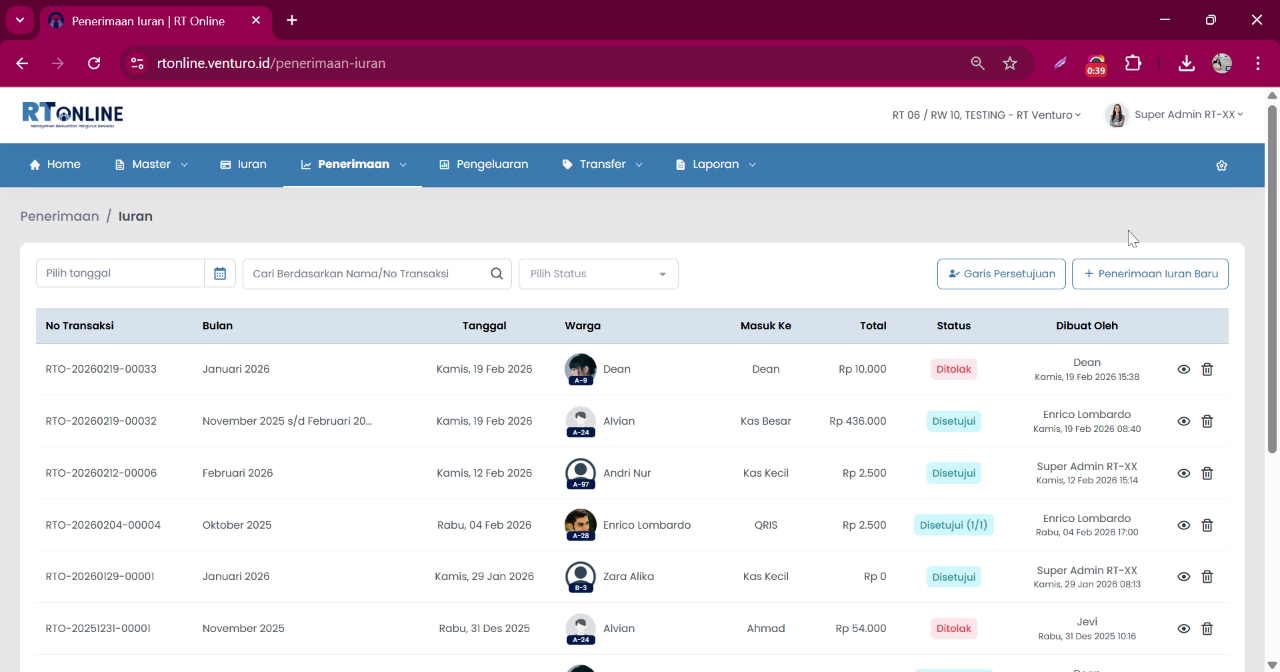This screenshot has width=1280, height=672.
Task: Click Garis Persetujuan button
Action: tap(1001, 274)
